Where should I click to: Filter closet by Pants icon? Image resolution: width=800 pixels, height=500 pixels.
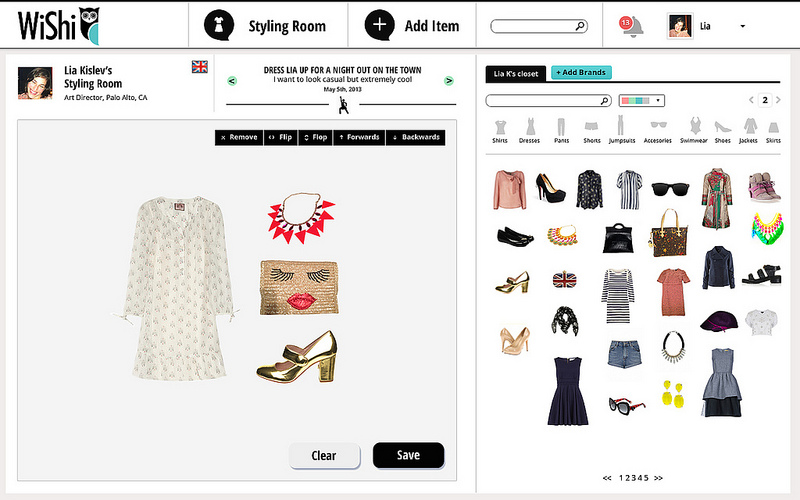(x=560, y=128)
